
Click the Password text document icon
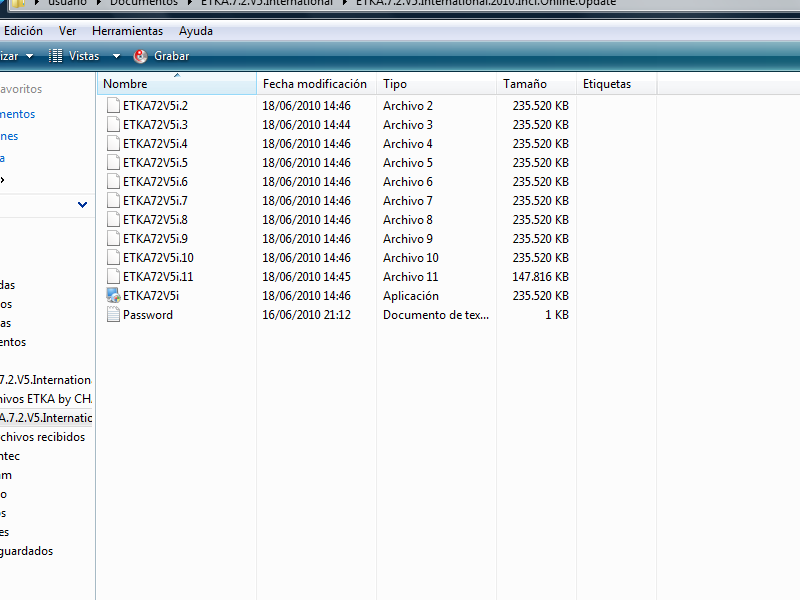coord(113,315)
